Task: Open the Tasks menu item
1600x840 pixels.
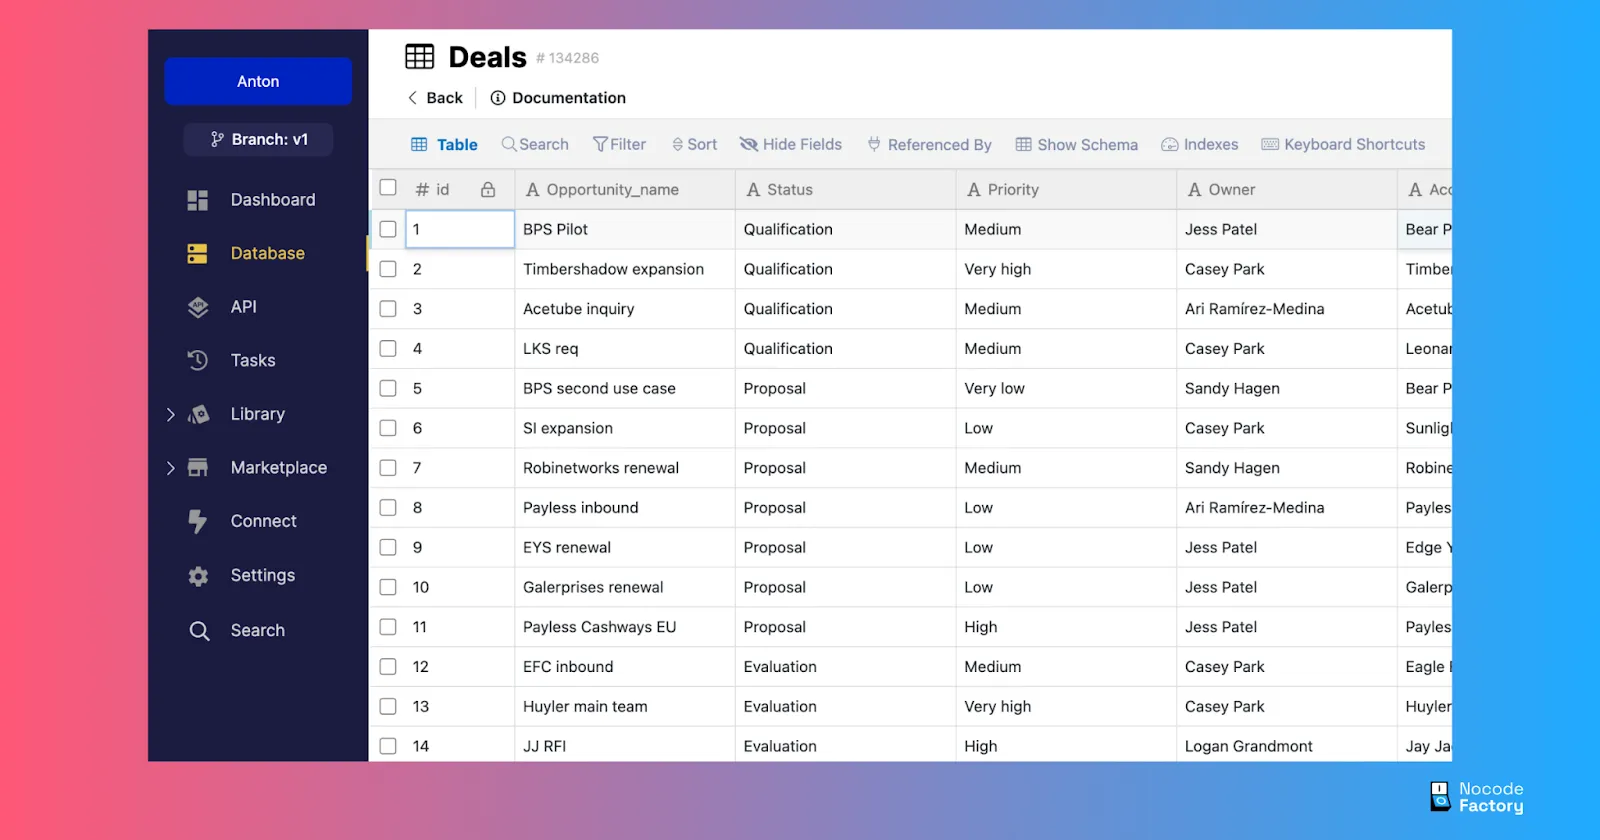Action: point(253,360)
